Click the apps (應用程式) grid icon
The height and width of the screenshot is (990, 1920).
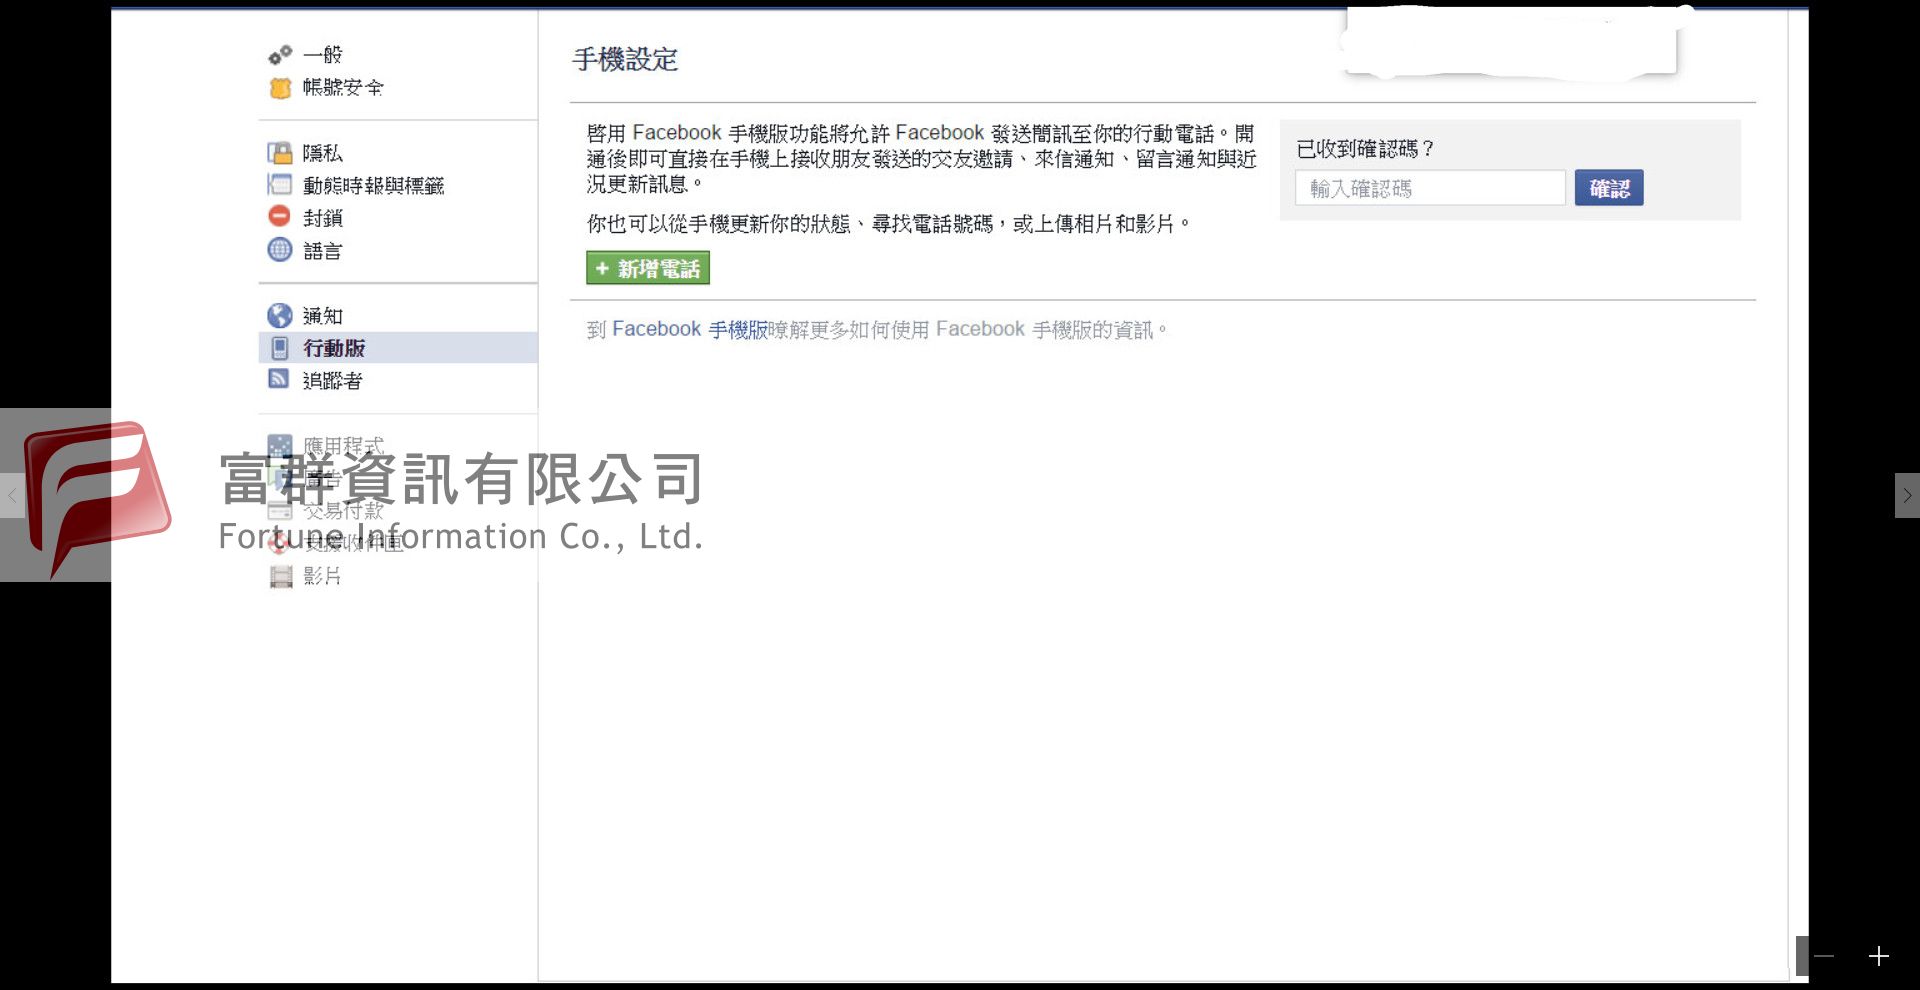280,445
